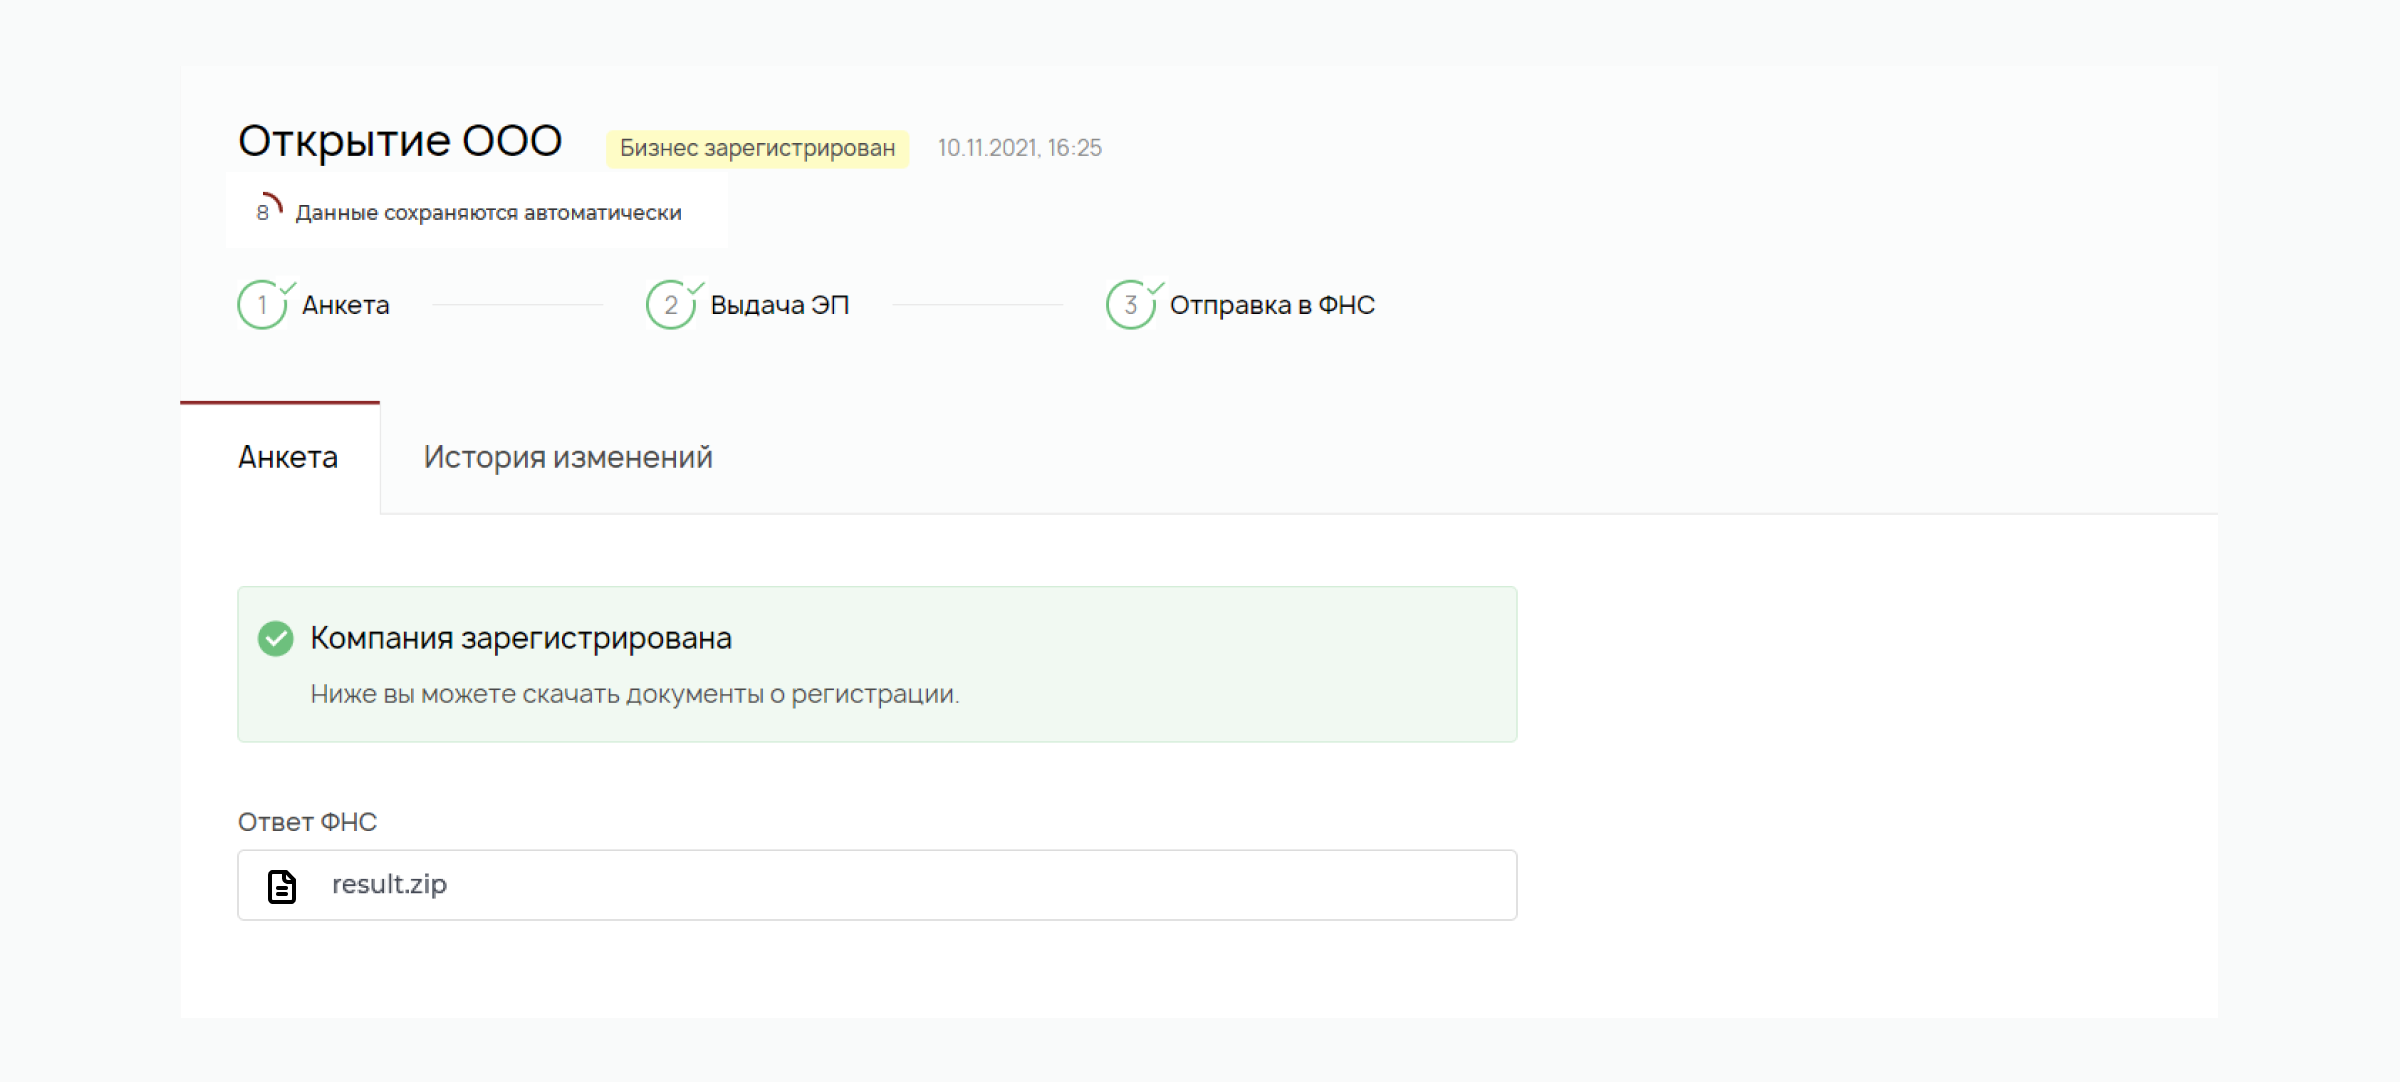Click the green checkmark success icon
The height and width of the screenshot is (1082, 2400).
pyautogui.click(x=275, y=638)
